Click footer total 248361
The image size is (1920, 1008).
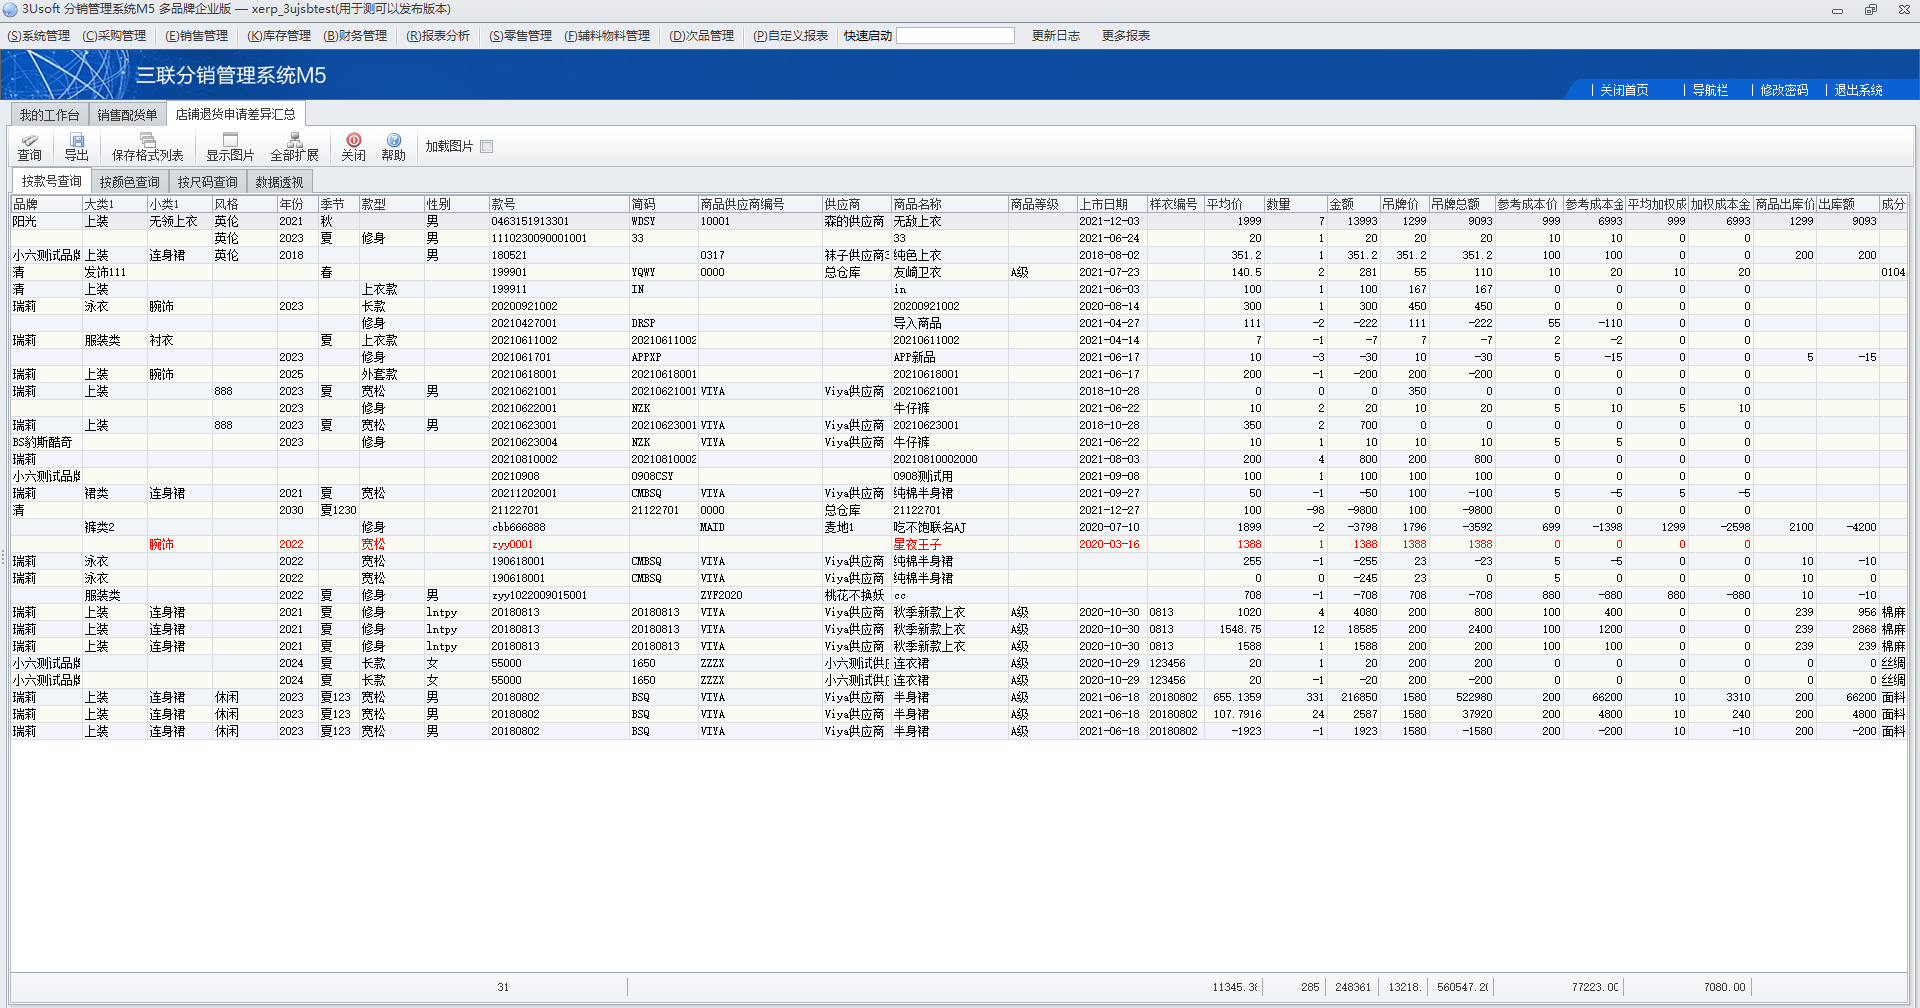pyautogui.click(x=1353, y=987)
